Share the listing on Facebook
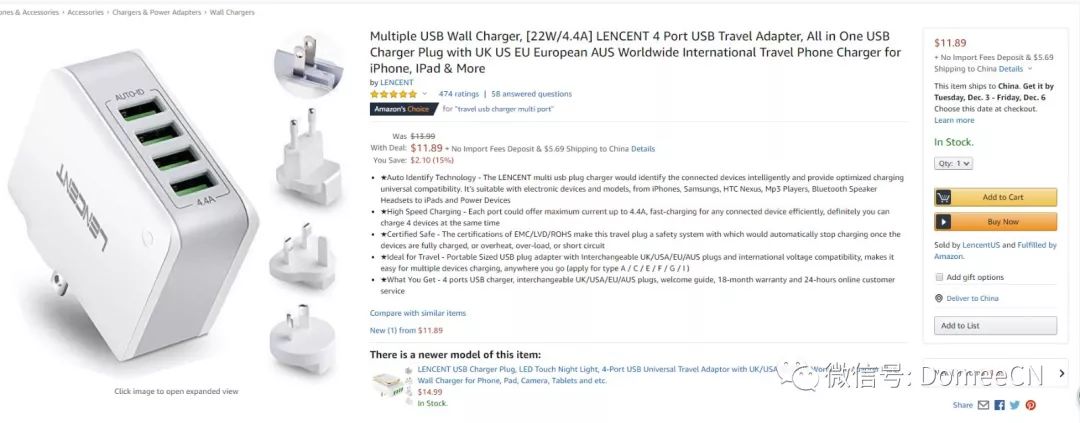 coord(999,405)
